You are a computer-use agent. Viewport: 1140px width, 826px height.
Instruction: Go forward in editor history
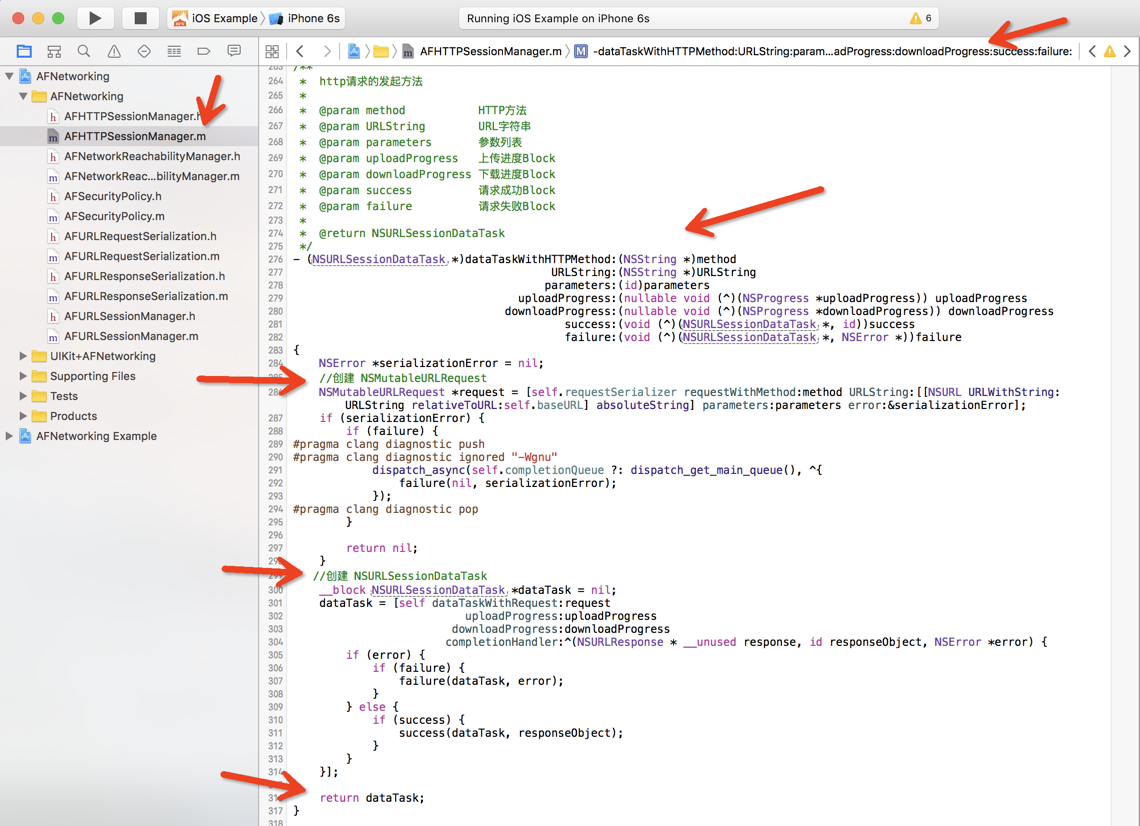326,51
